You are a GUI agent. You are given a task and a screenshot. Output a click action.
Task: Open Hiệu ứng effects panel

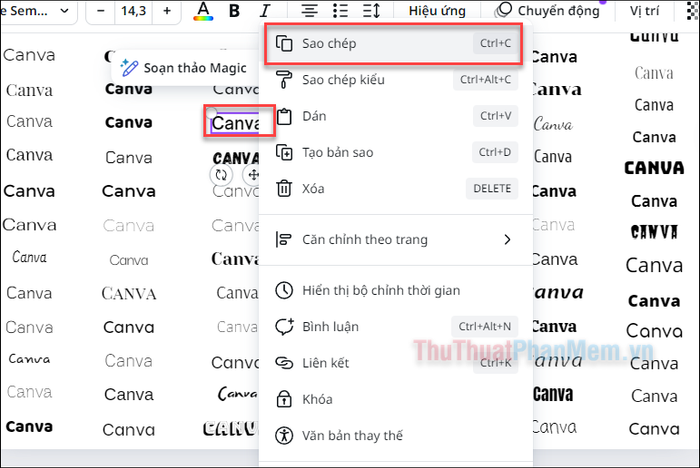click(437, 11)
